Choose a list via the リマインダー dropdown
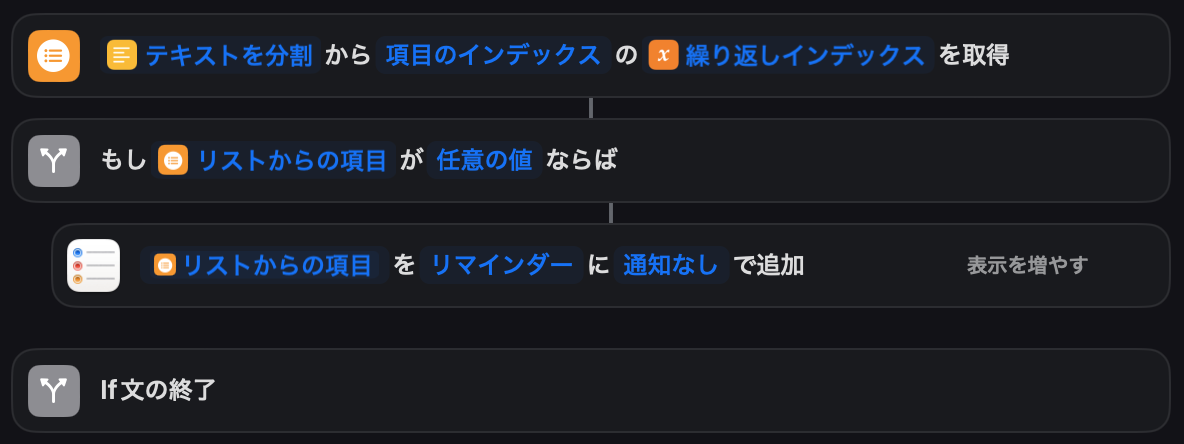Image resolution: width=1184 pixels, height=444 pixels. pyautogui.click(x=502, y=265)
